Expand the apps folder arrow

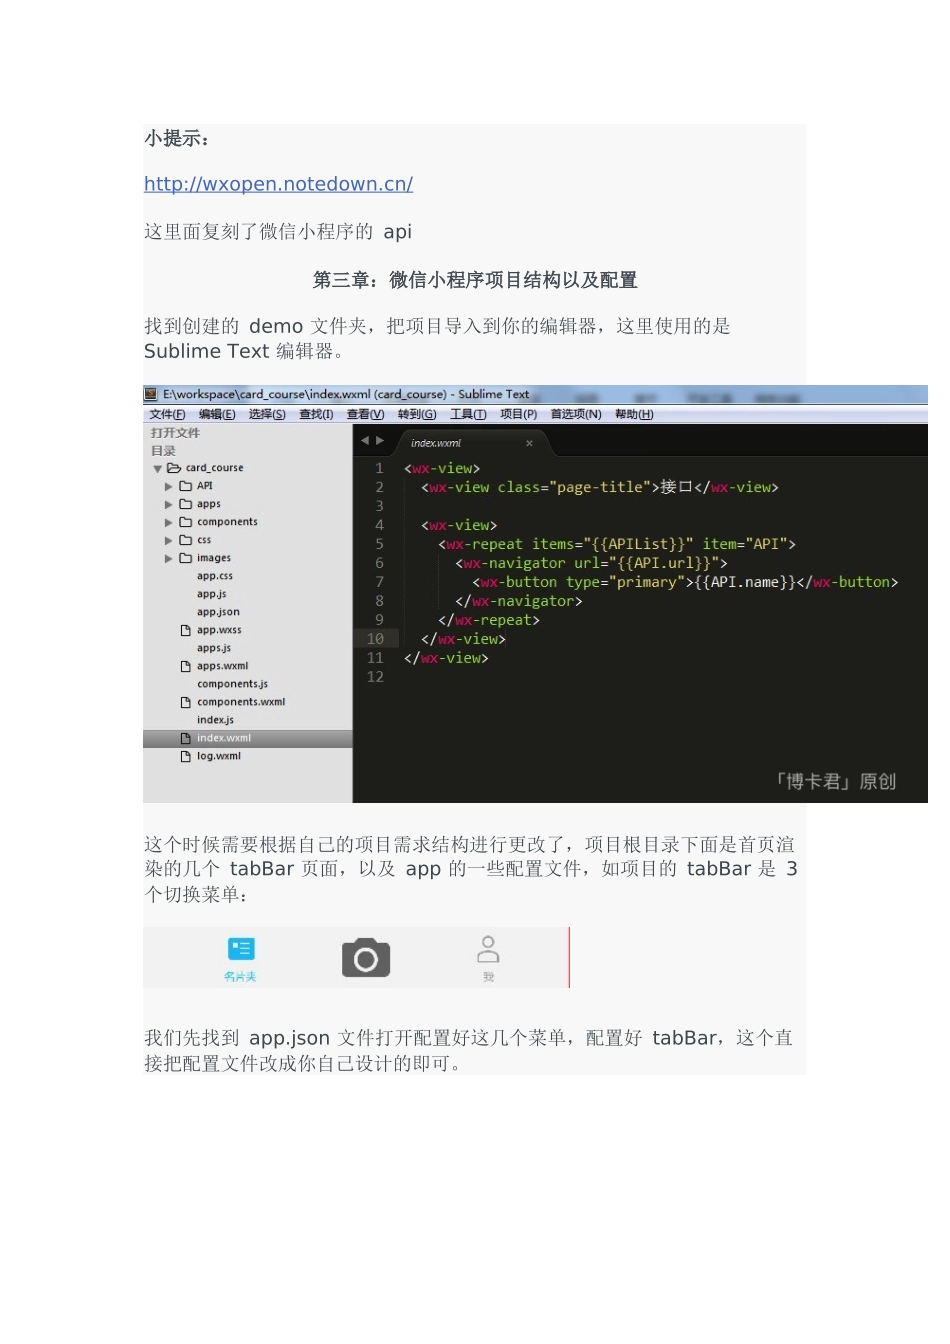[169, 505]
